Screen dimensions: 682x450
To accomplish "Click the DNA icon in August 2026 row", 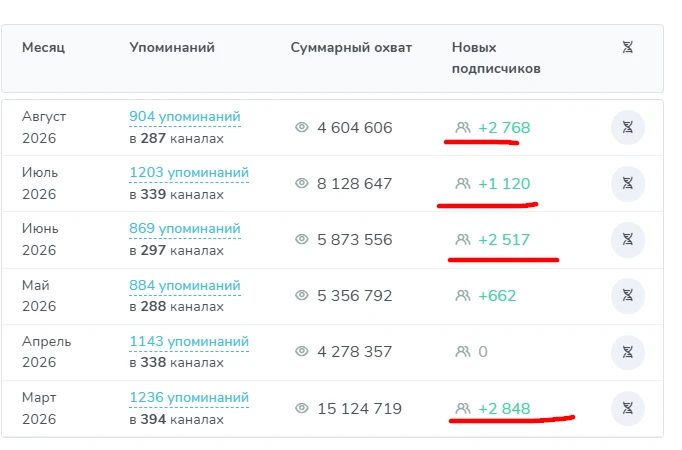I will tap(628, 127).
